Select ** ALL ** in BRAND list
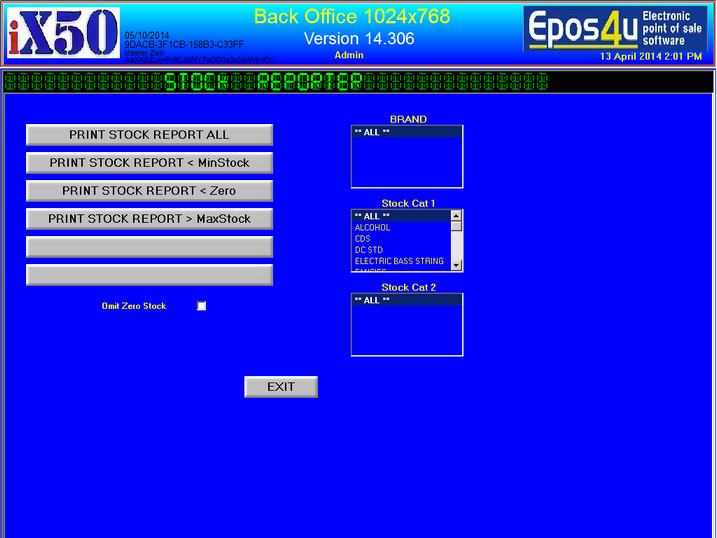717x538 pixels. 407,132
